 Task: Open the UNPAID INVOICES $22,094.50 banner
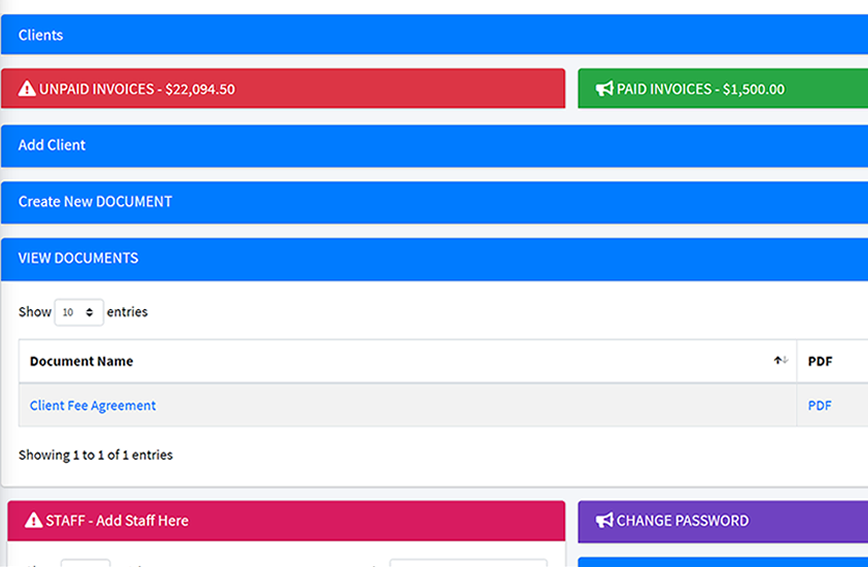[283, 89]
